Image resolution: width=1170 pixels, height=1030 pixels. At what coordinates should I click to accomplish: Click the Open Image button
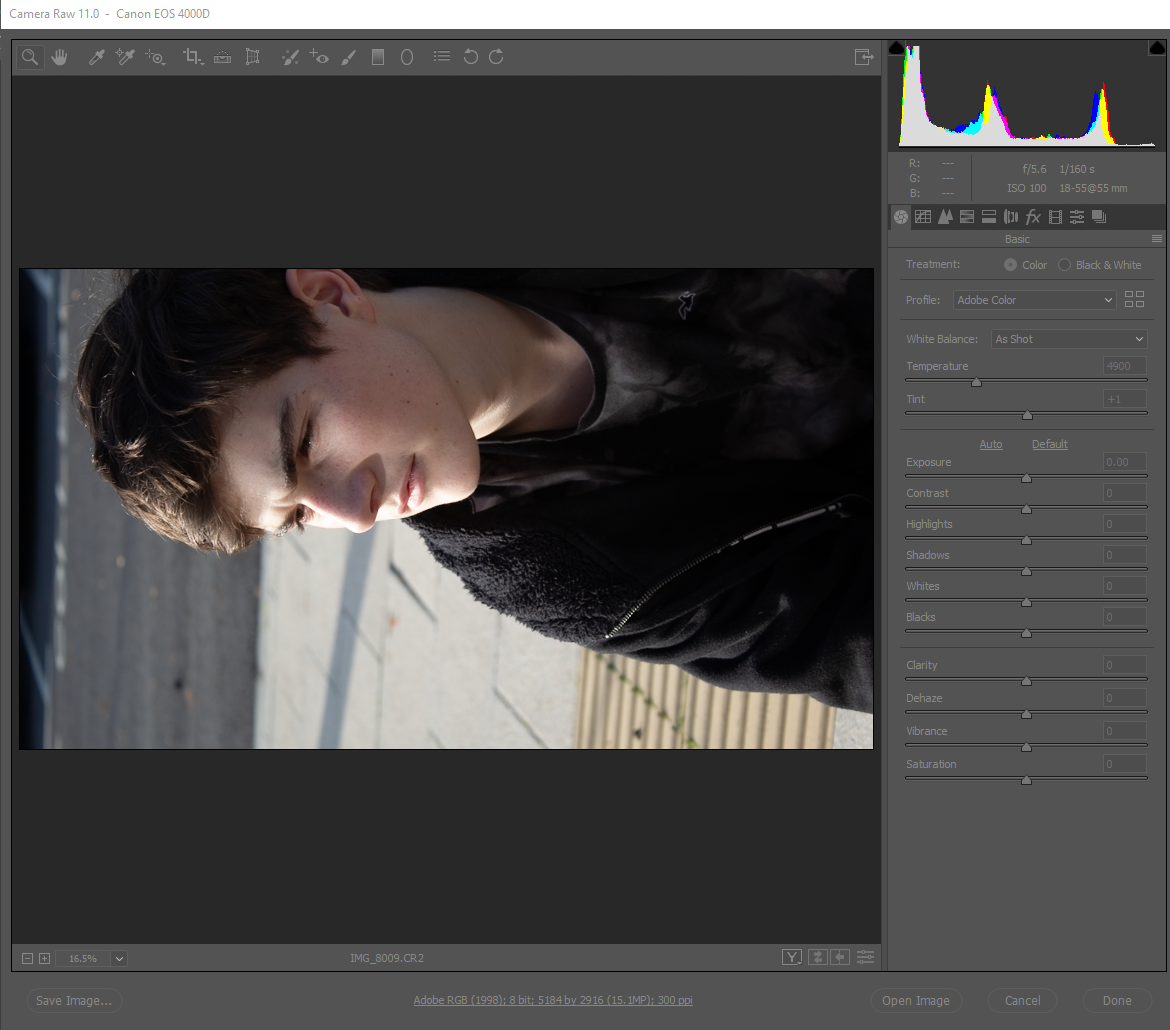(x=915, y=1001)
